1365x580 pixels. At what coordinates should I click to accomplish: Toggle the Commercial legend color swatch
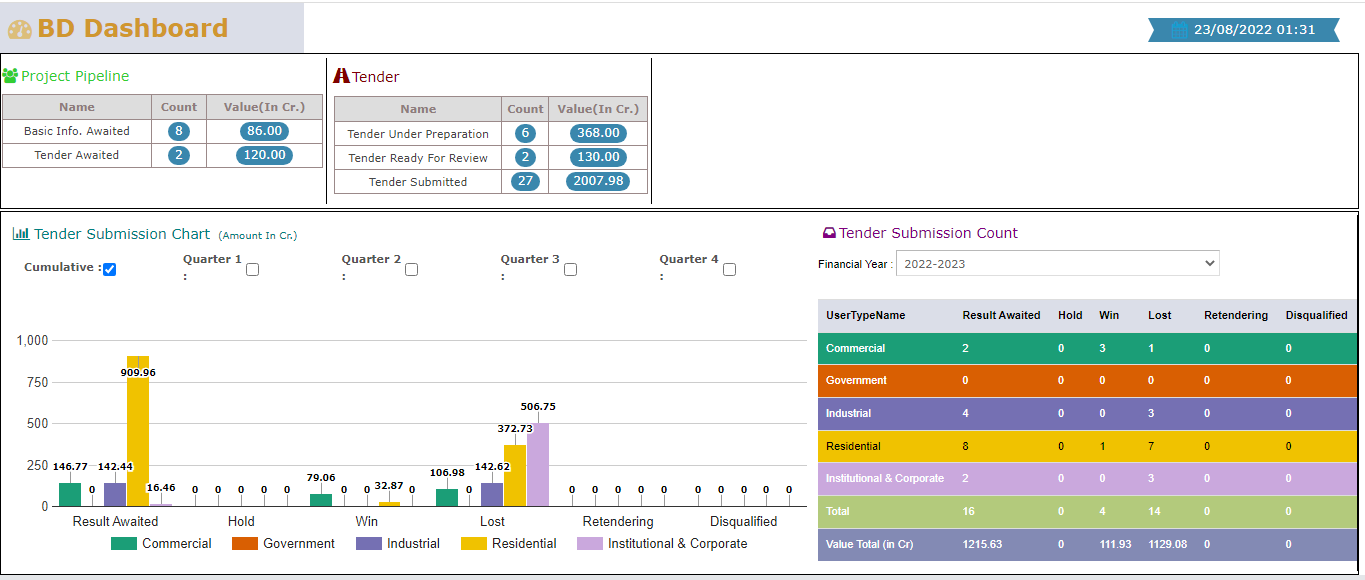tap(123, 544)
